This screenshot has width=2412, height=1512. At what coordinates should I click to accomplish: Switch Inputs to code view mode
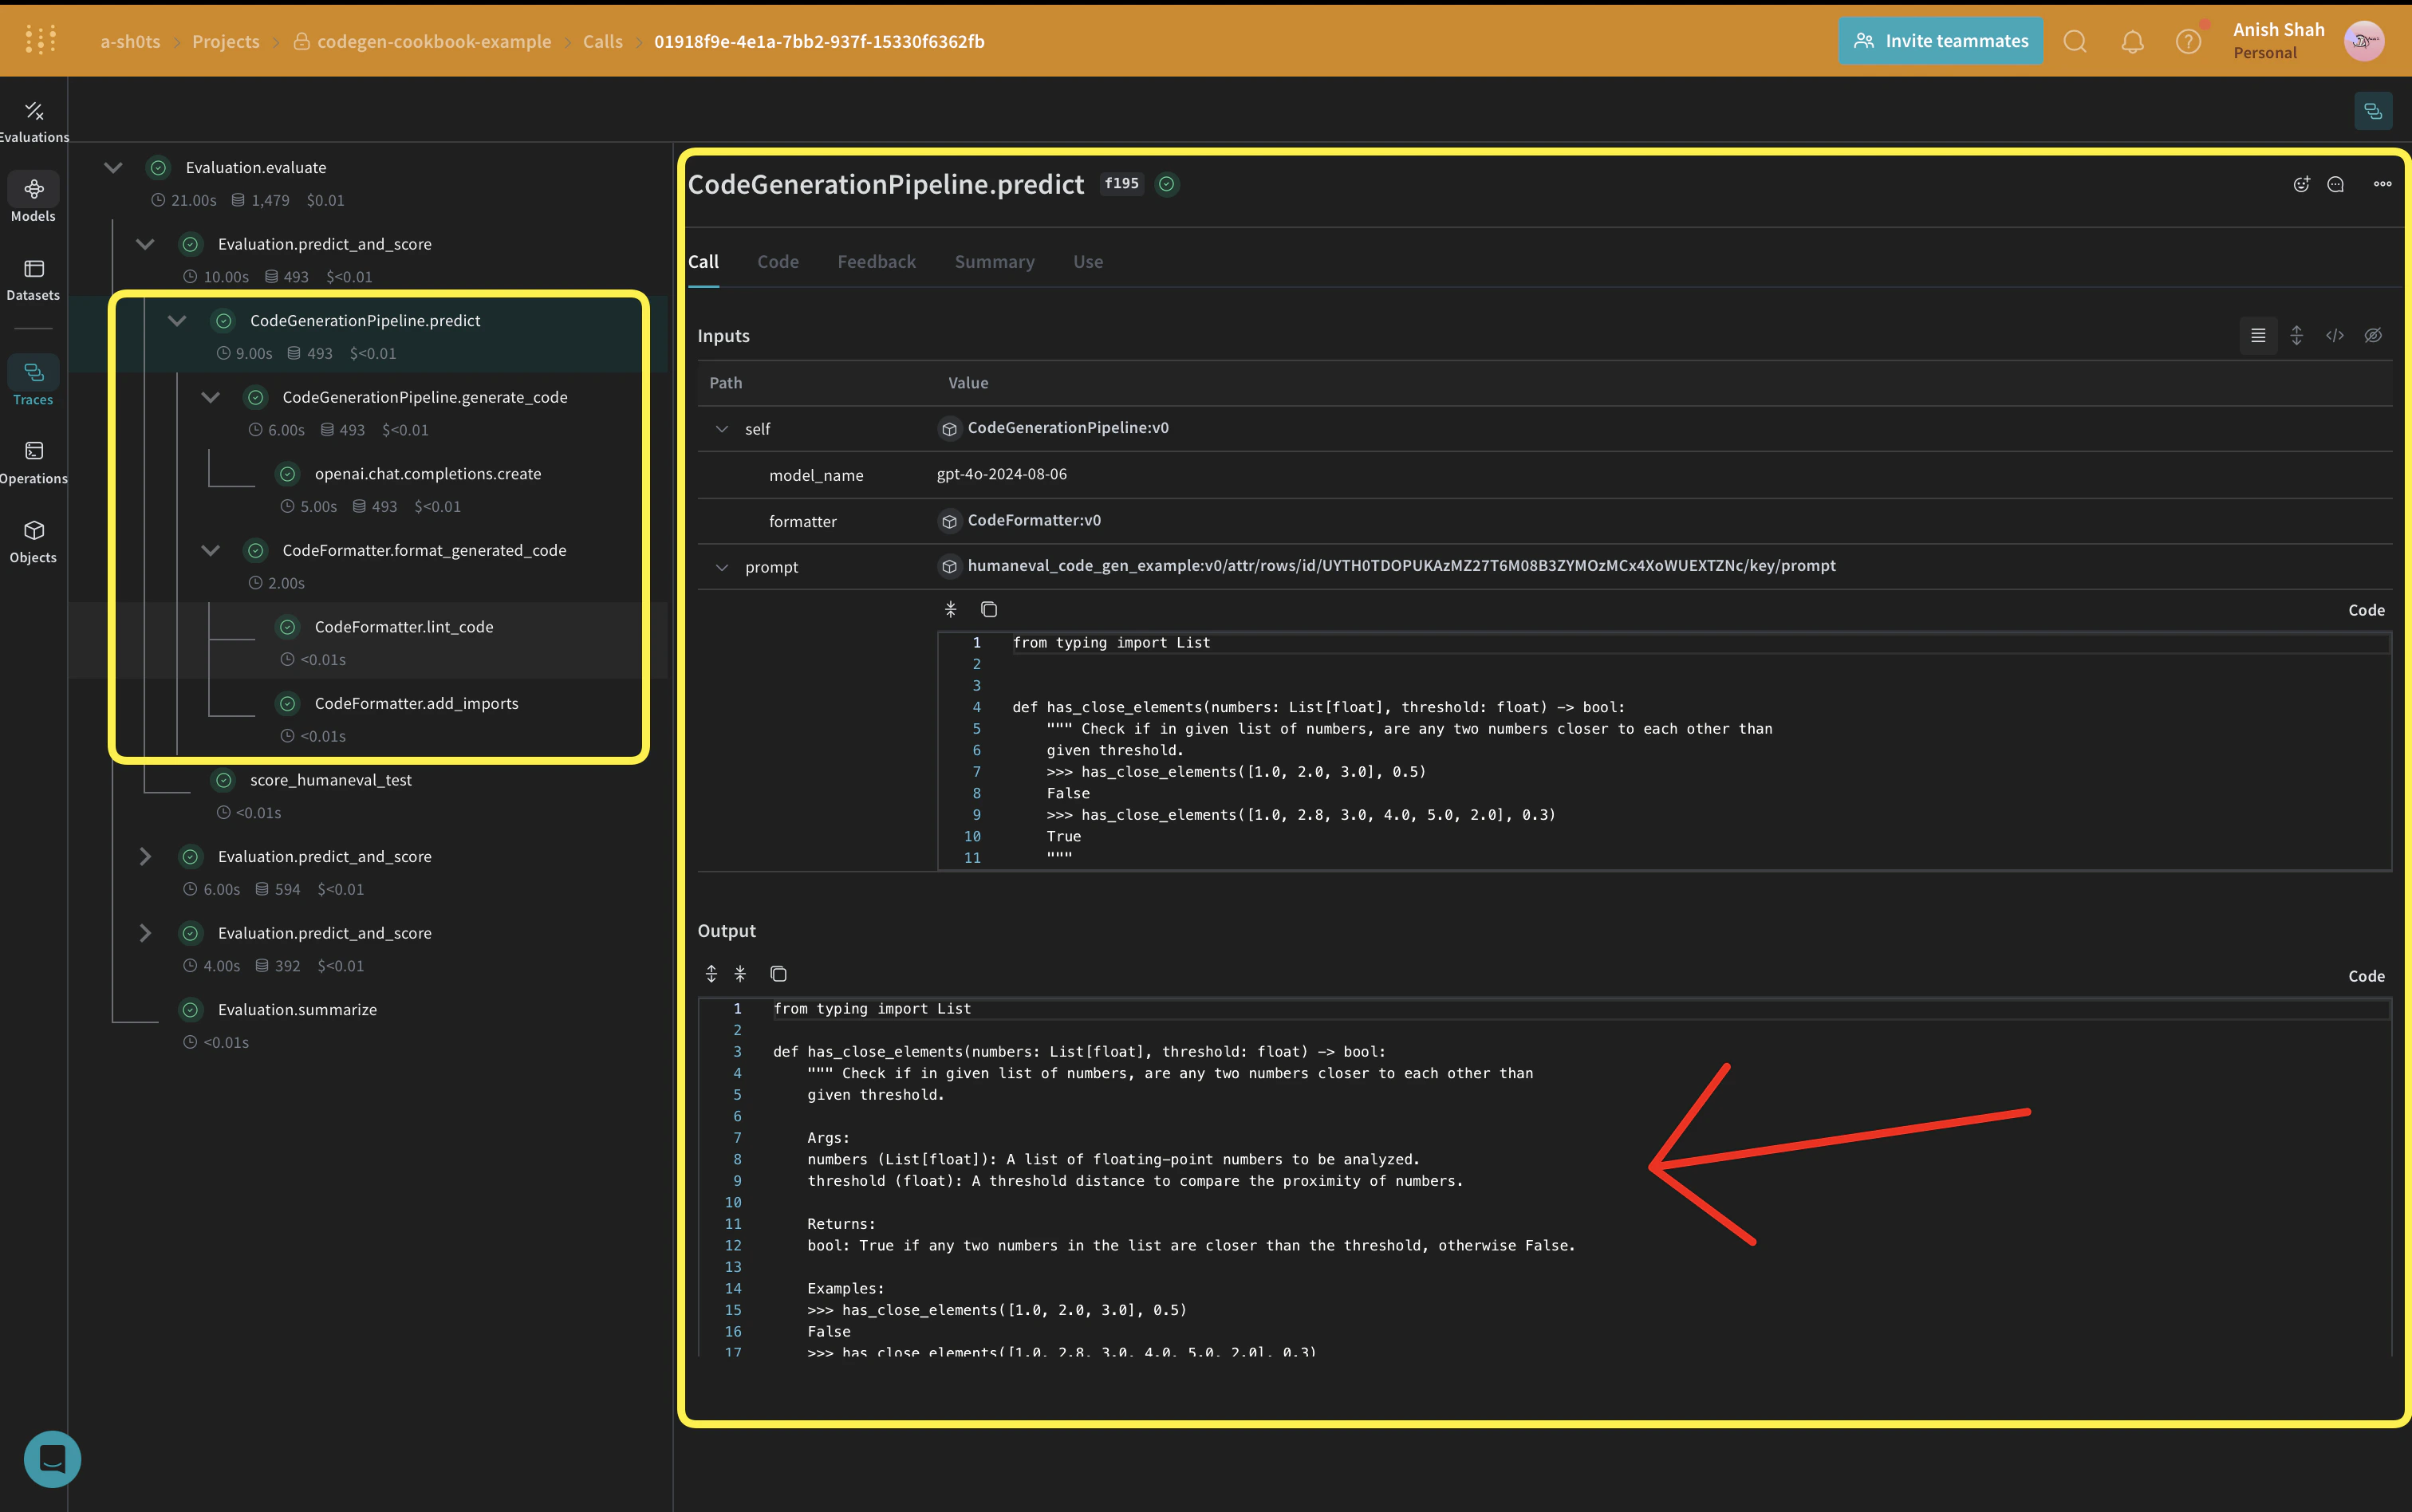[2335, 335]
